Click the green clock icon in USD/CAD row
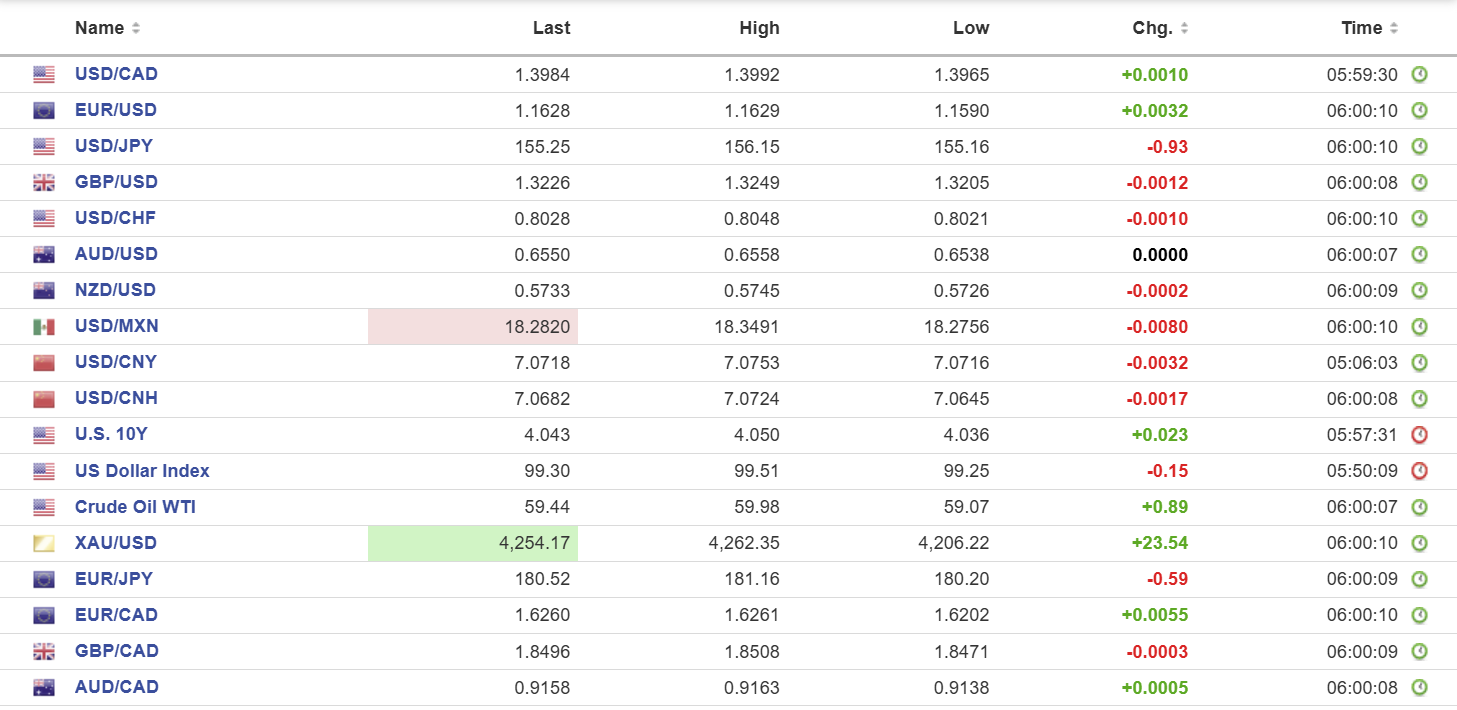The width and height of the screenshot is (1457, 710). click(1419, 75)
